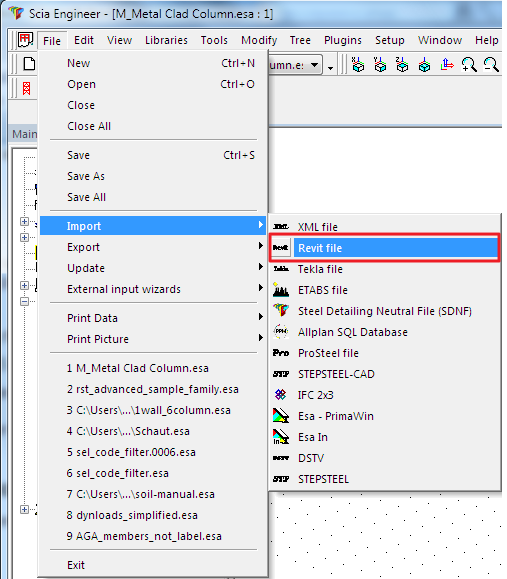507x579 pixels.
Task: Collapse the minus node in main tree
Action: point(24,301)
